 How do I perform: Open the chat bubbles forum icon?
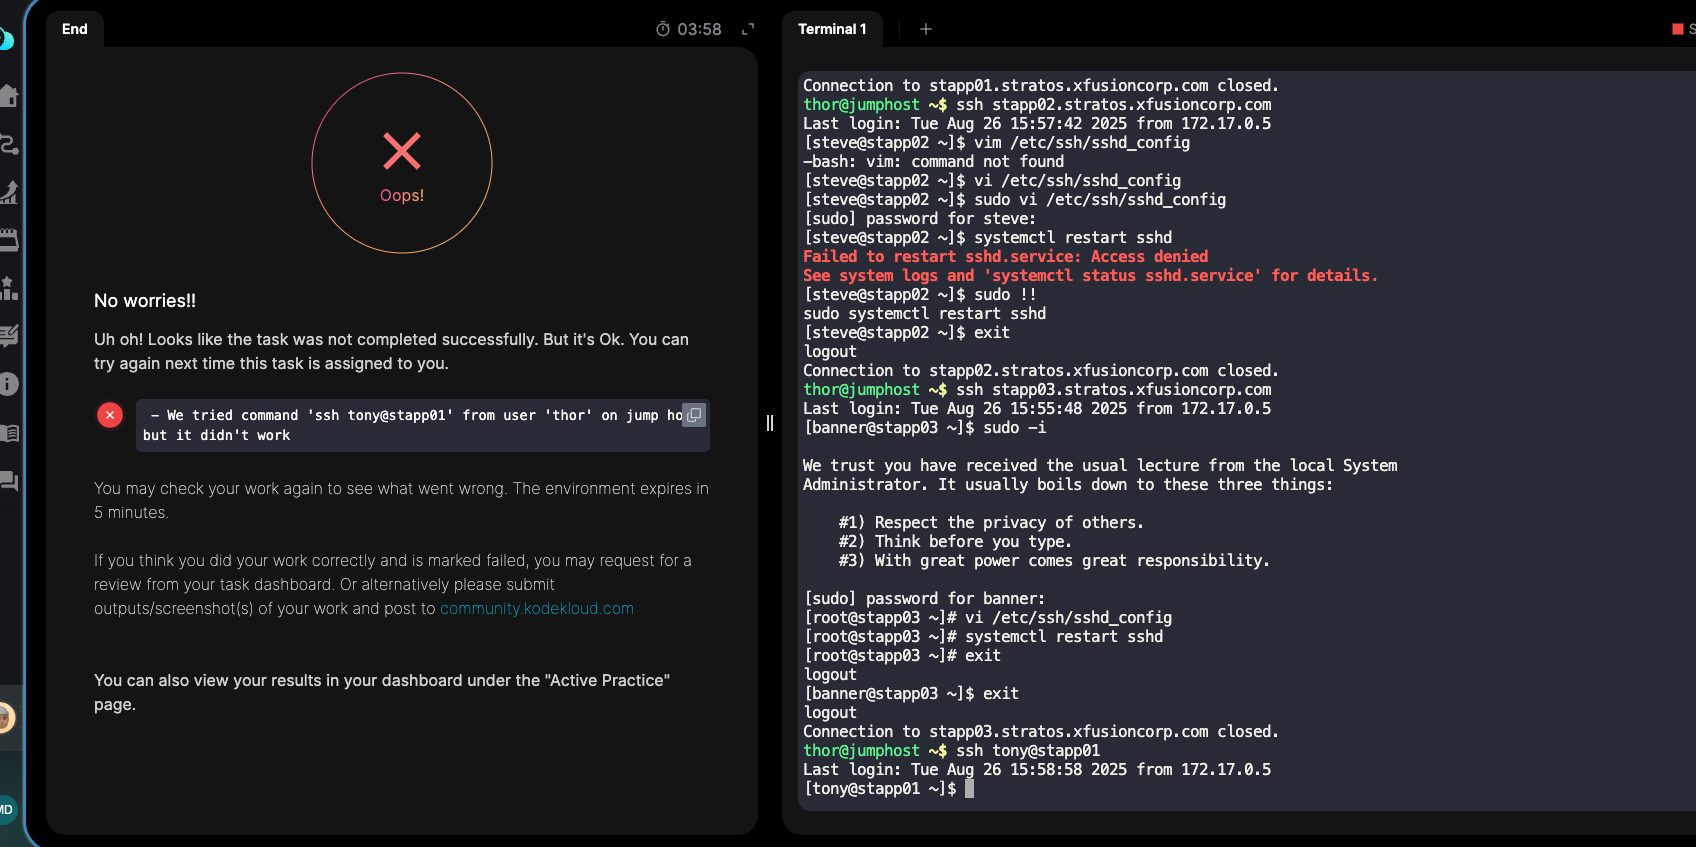pos(9,481)
